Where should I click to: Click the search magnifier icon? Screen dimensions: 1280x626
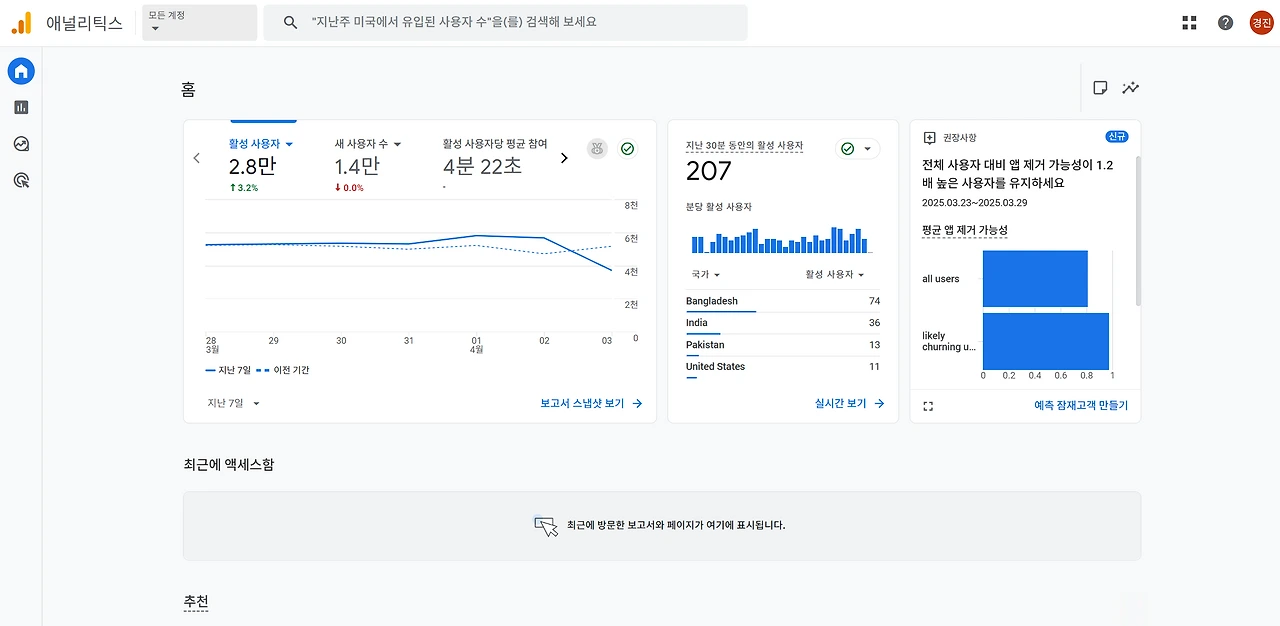(290, 22)
